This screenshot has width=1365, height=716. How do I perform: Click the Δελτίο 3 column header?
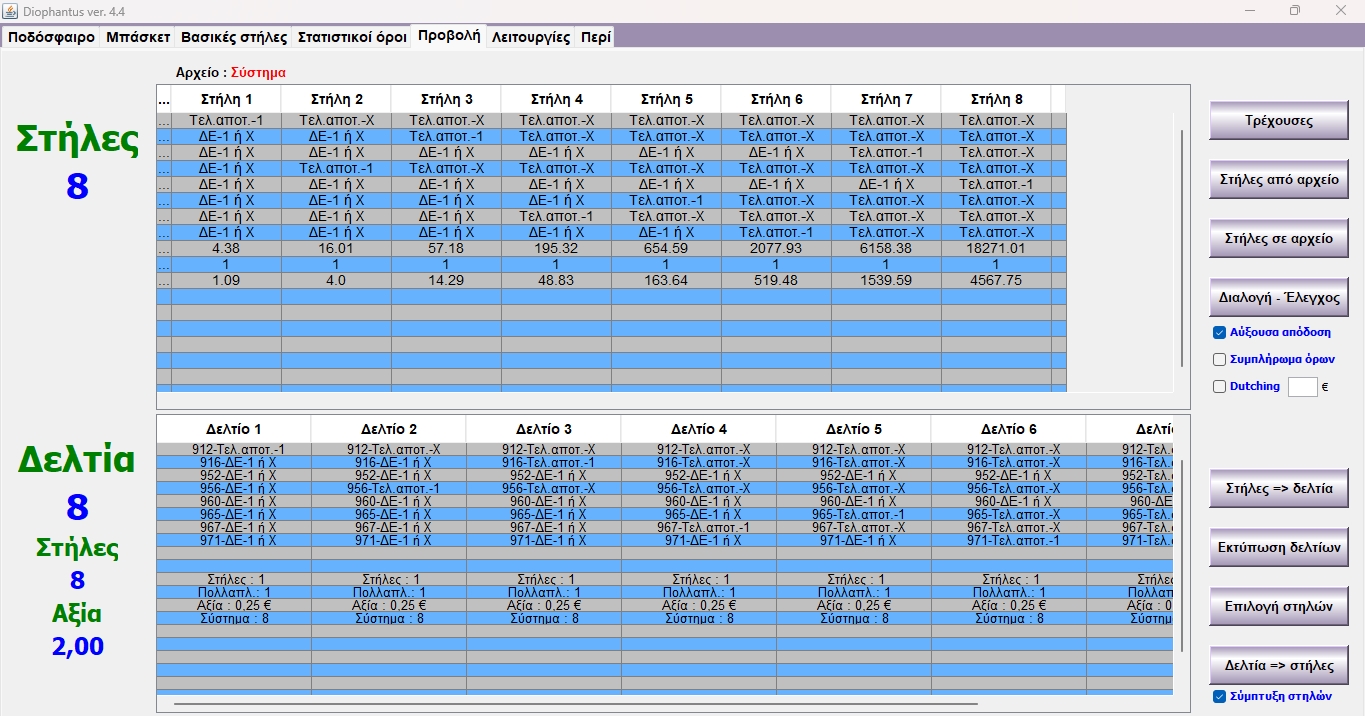543,429
